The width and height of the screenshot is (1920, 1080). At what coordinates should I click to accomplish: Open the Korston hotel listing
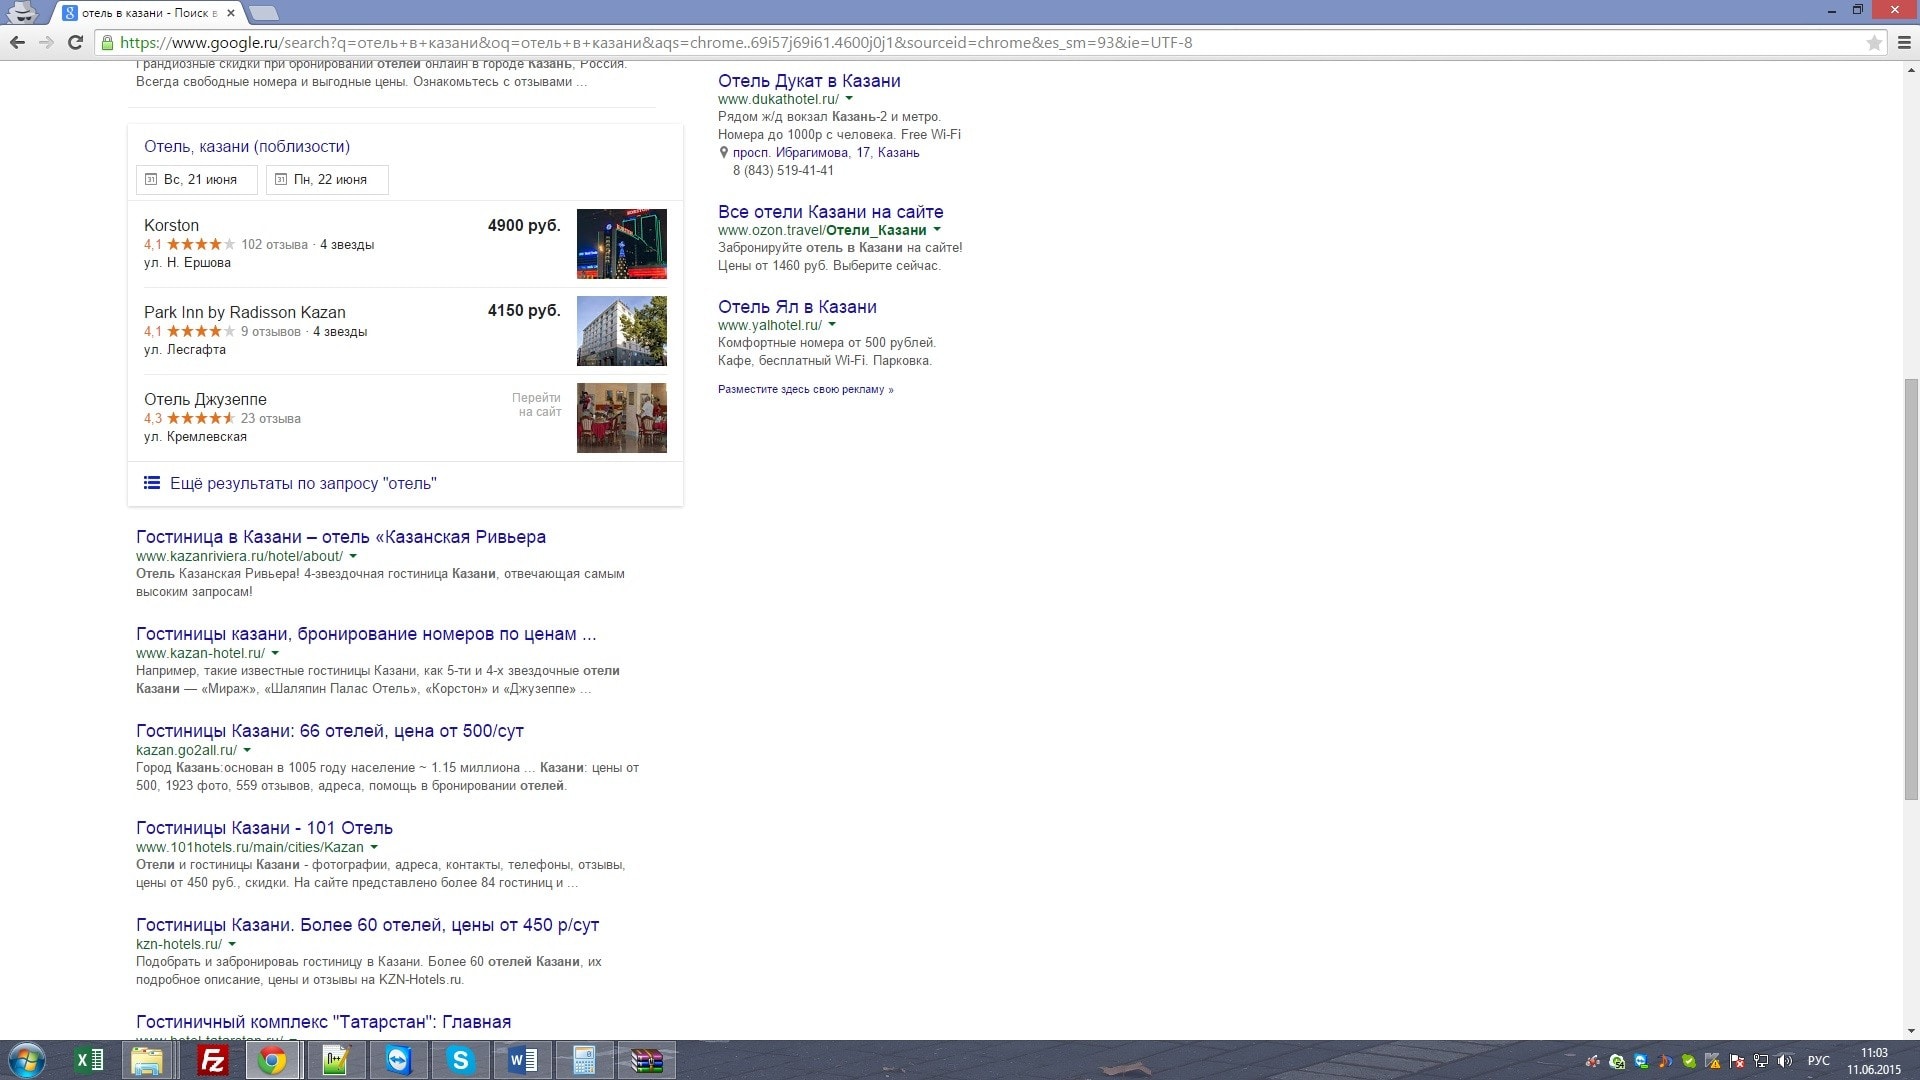(x=172, y=226)
